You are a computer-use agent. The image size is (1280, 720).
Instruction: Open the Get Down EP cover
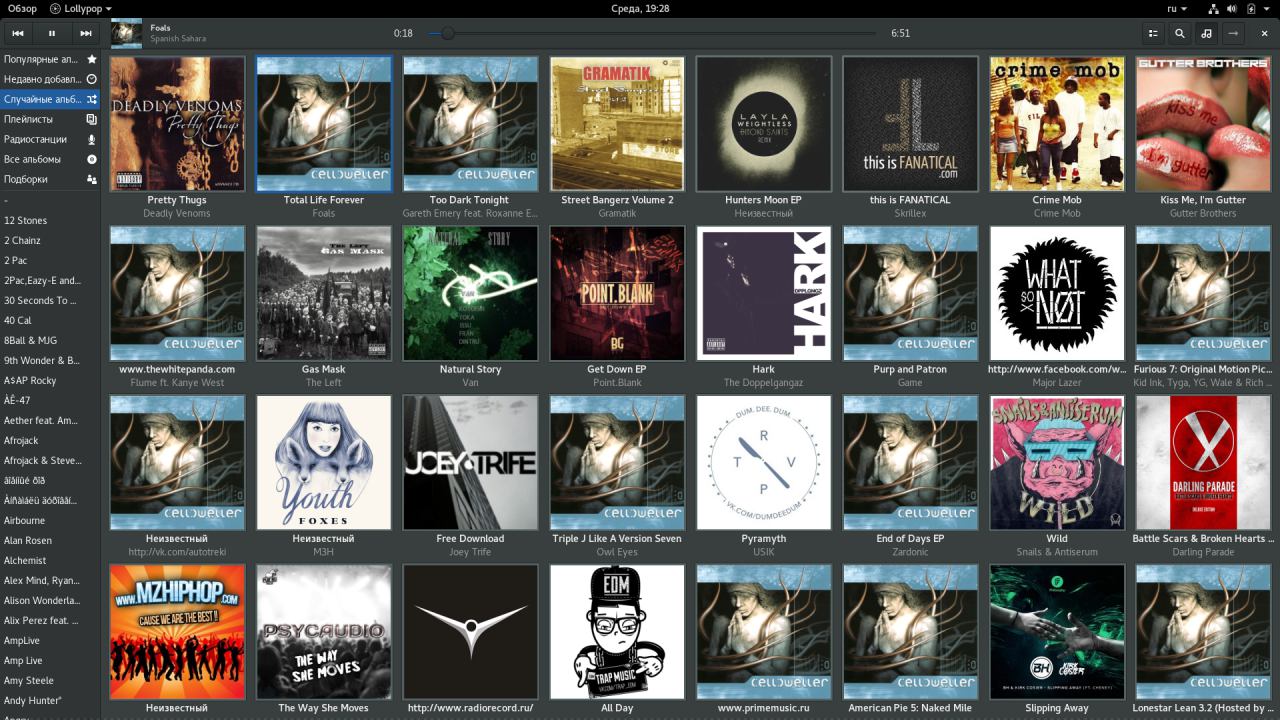click(617, 293)
